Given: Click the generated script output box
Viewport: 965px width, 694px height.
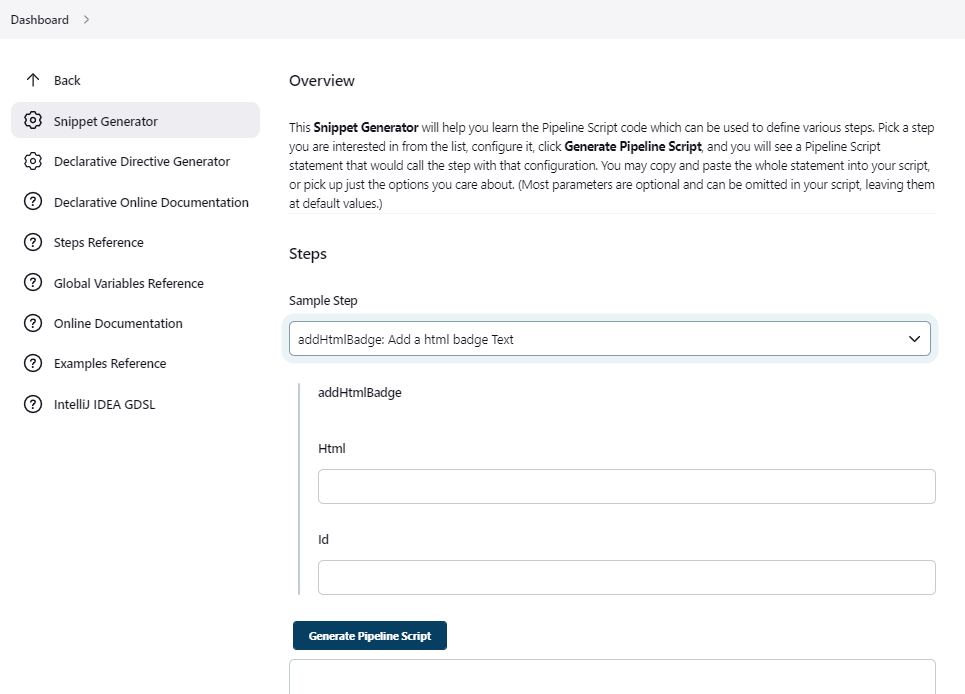Looking at the screenshot, I should pos(612,678).
